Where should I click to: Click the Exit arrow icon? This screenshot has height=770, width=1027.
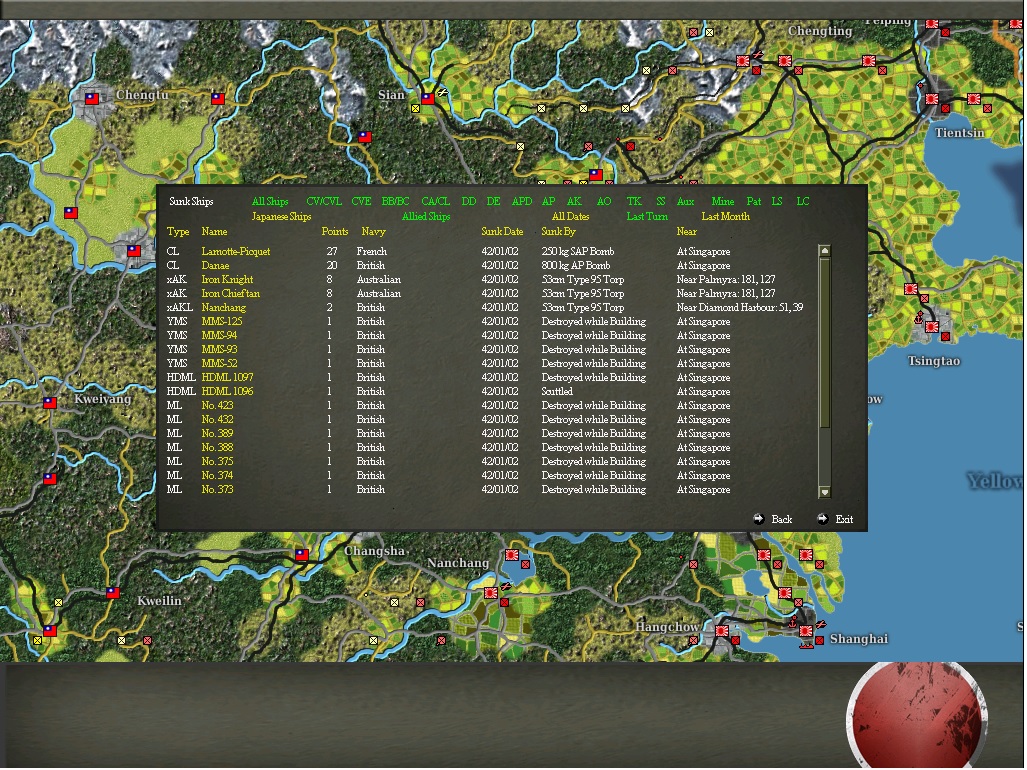point(823,520)
